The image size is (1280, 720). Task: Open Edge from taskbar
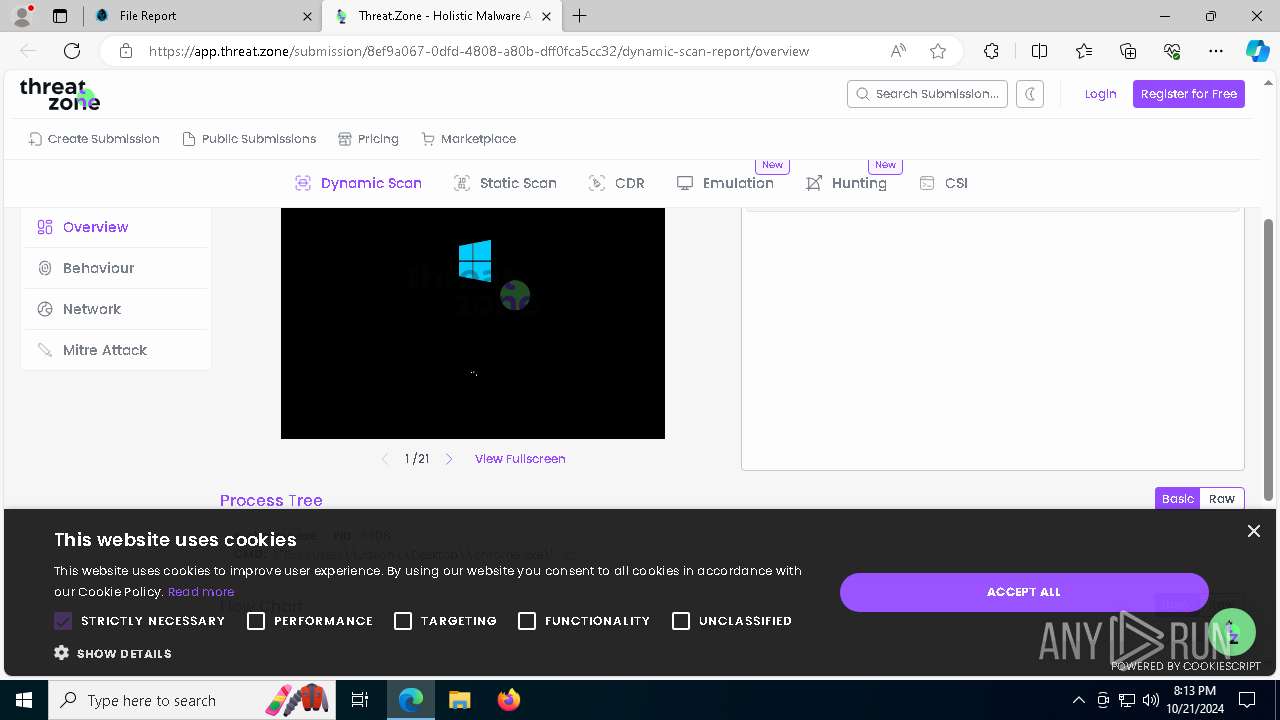pos(411,700)
